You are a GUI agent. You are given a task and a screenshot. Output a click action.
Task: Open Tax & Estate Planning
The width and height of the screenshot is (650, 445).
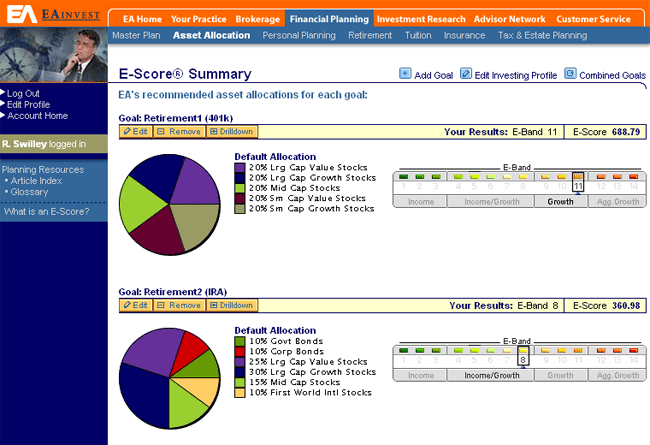[x=542, y=35]
